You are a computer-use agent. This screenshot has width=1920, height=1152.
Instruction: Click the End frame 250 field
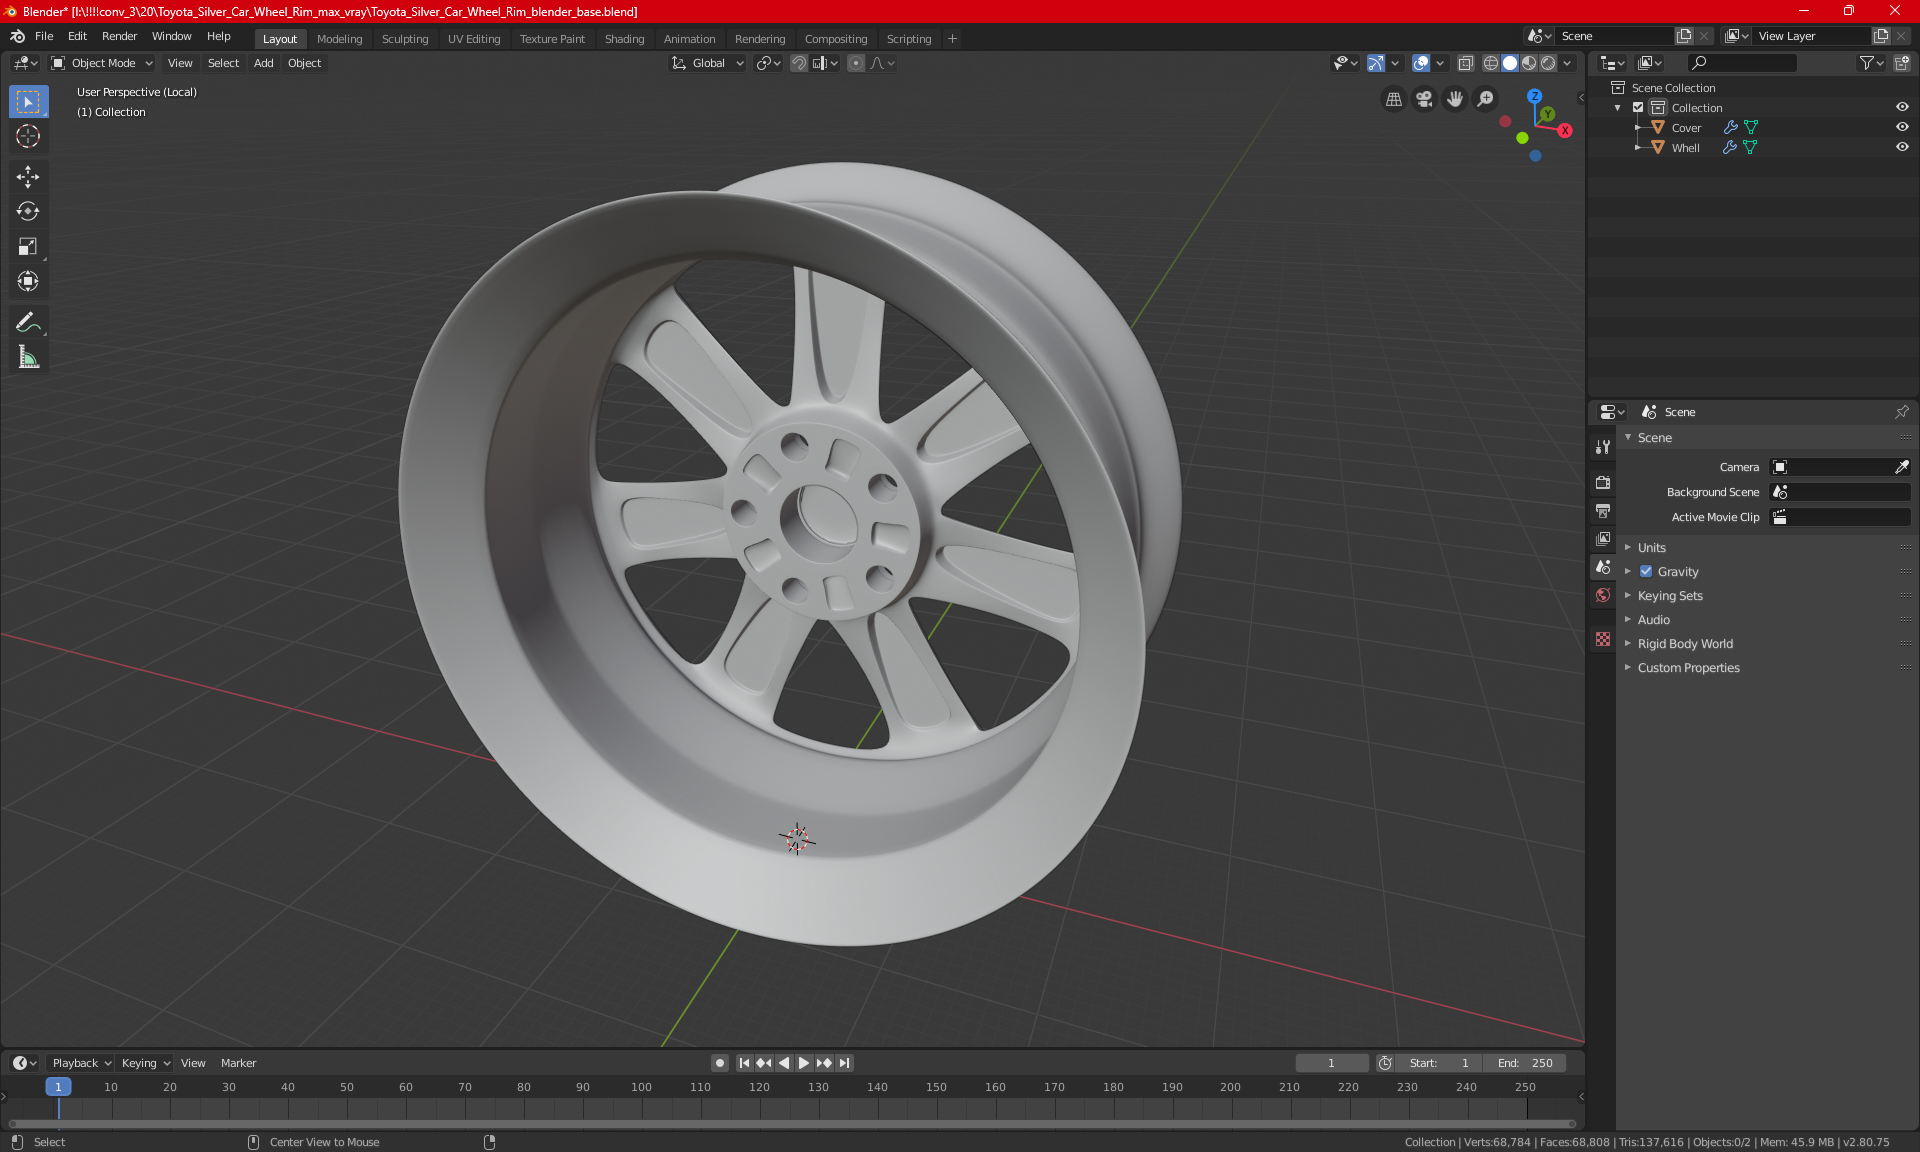pos(1525,1063)
